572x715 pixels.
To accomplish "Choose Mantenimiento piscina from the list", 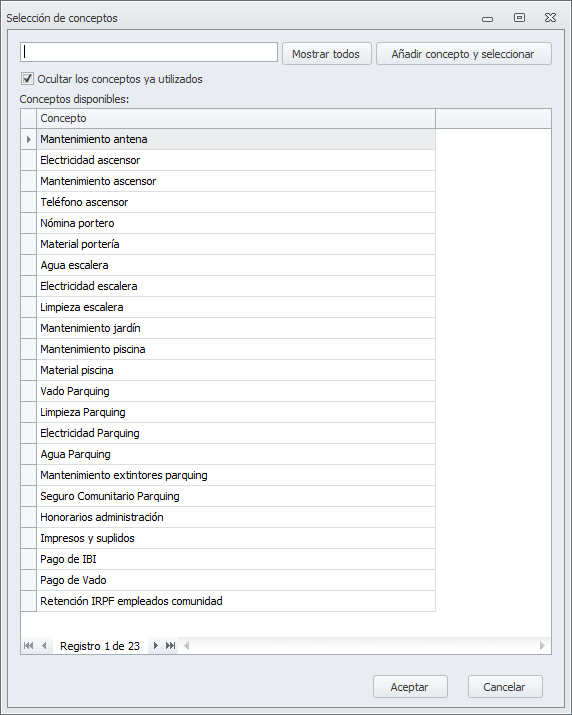I will 236,349.
